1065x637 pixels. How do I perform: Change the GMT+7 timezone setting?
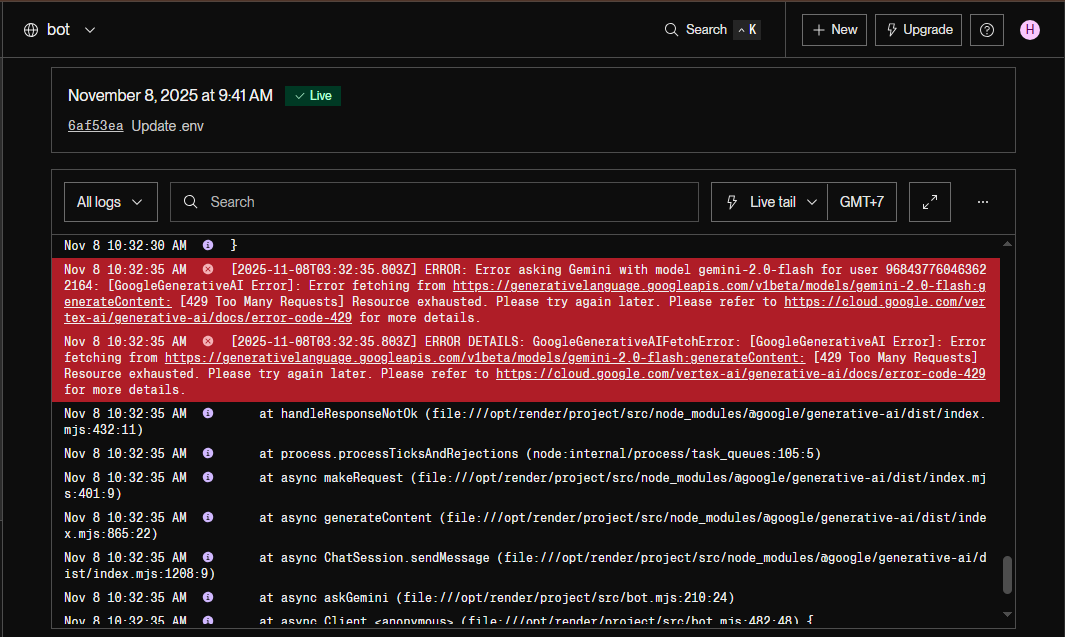pos(861,202)
